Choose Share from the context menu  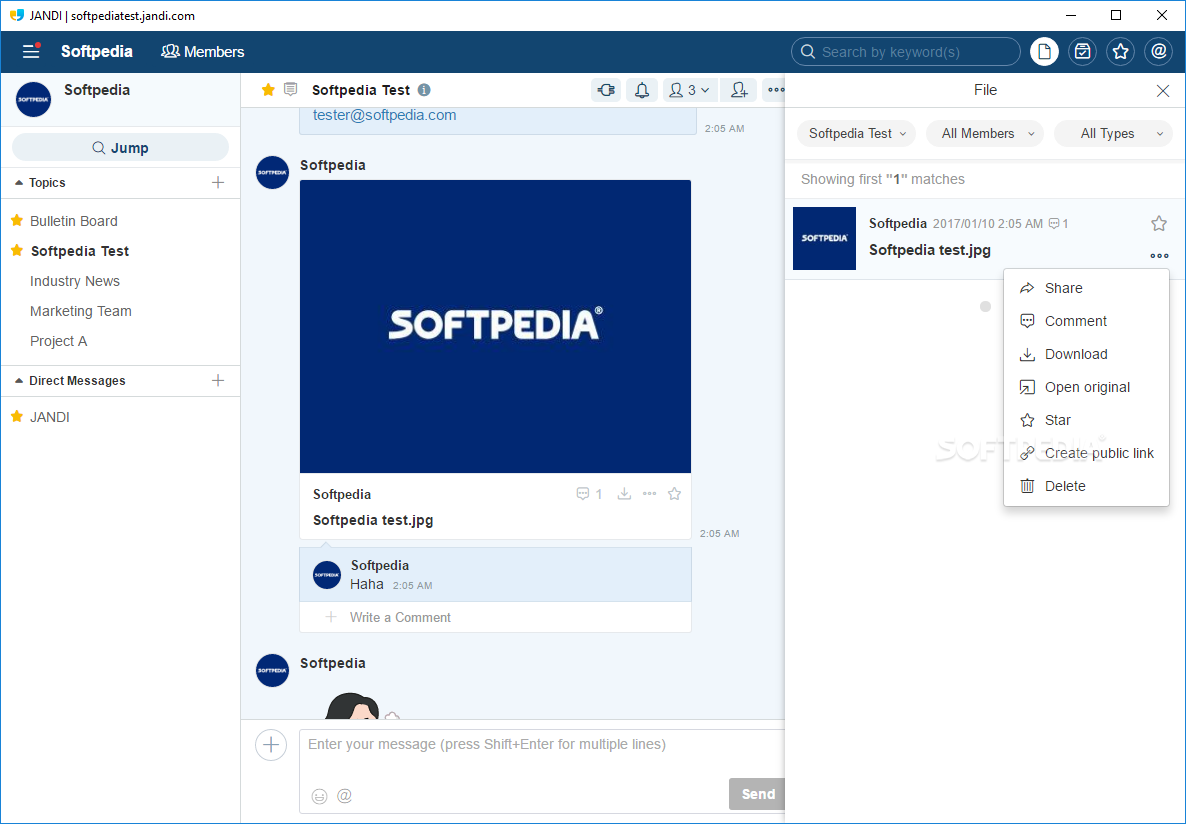1086,288
